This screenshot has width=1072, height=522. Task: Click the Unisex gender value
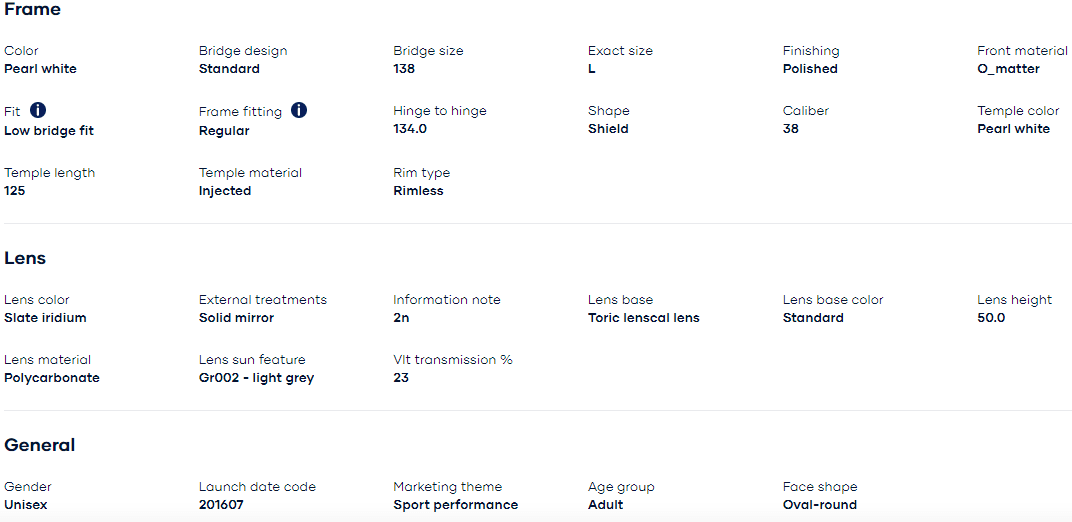(26, 505)
